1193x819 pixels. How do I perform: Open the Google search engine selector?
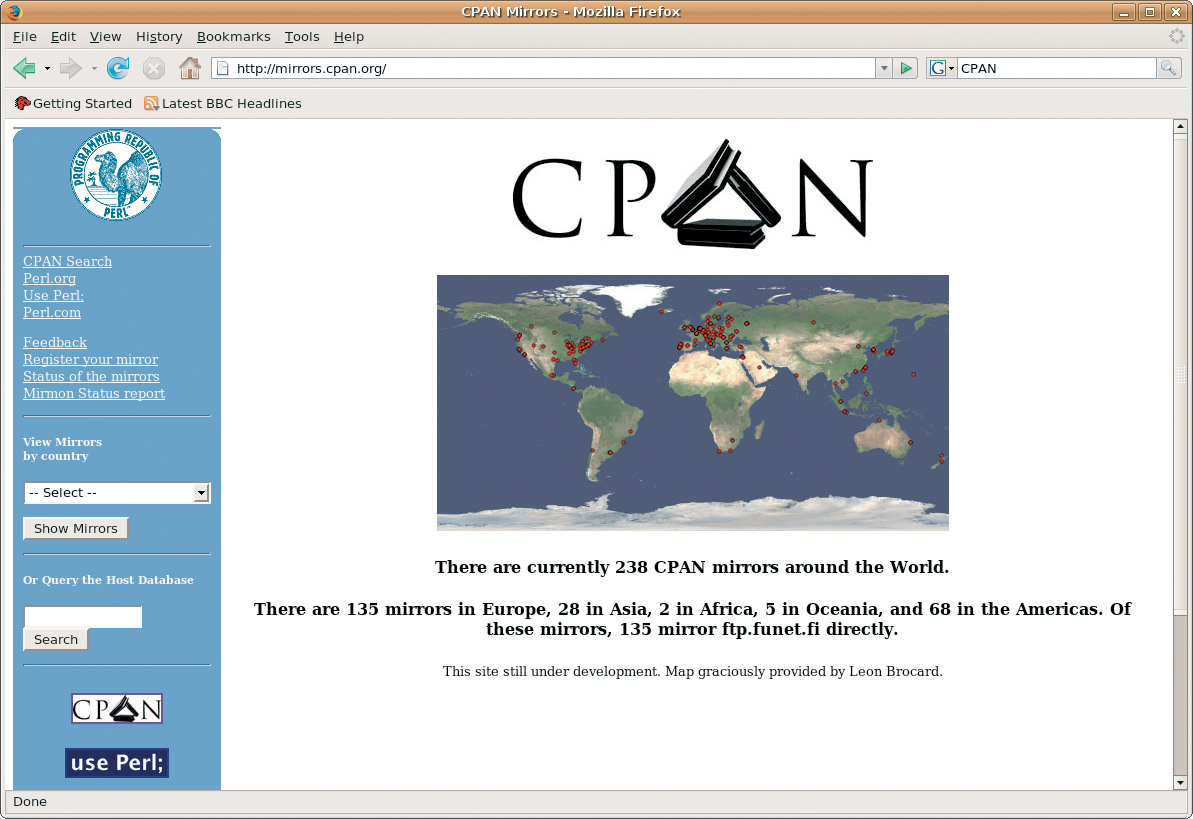pyautogui.click(x=942, y=69)
